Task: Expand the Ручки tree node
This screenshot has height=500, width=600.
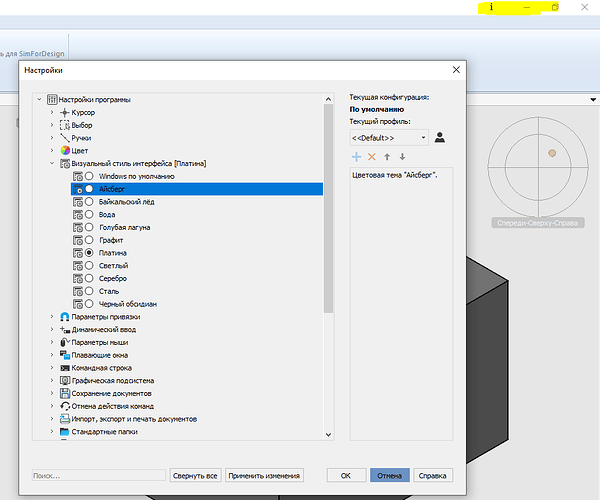Action: click(52, 138)
